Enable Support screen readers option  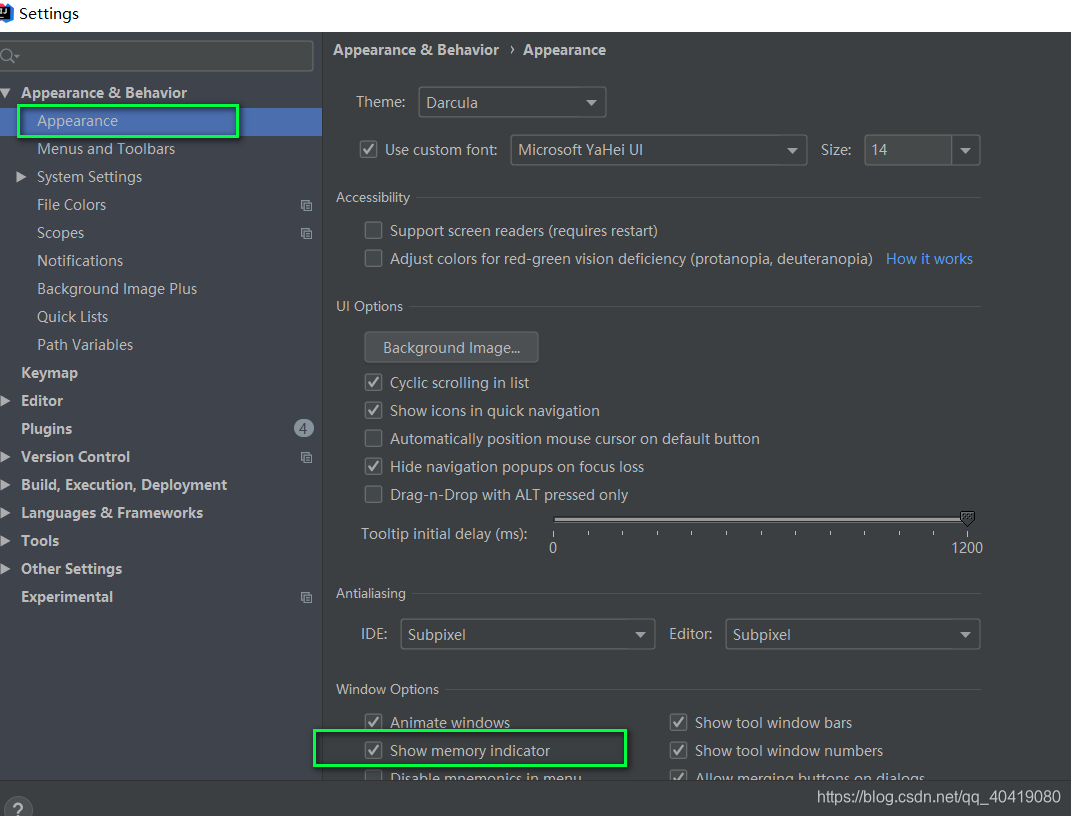(373, 230)
